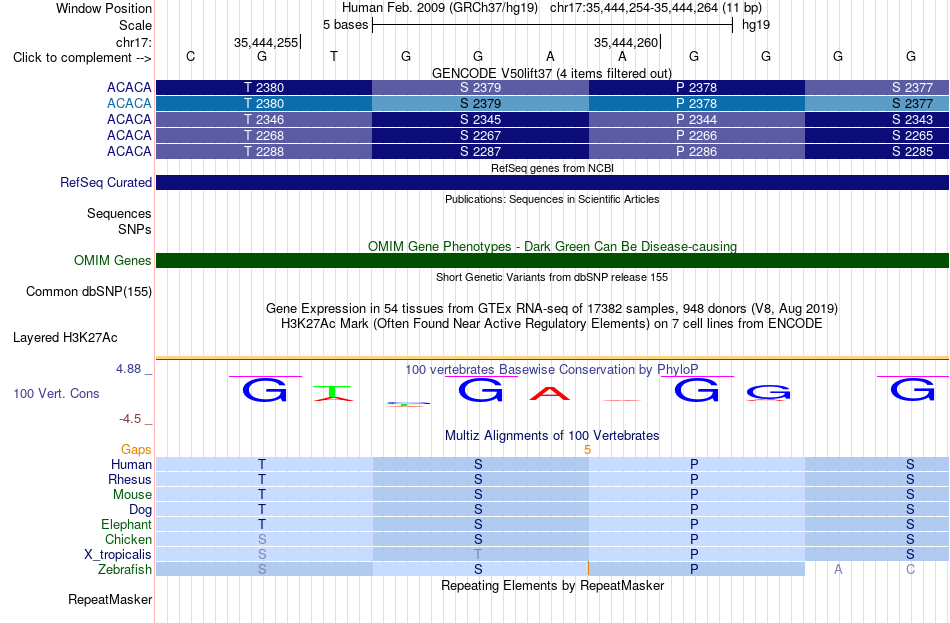This screenshot has height=623, width=950.
Task: Select the Rhesus alignment row label
Action: pyautogui.click(x=130, y=479)
